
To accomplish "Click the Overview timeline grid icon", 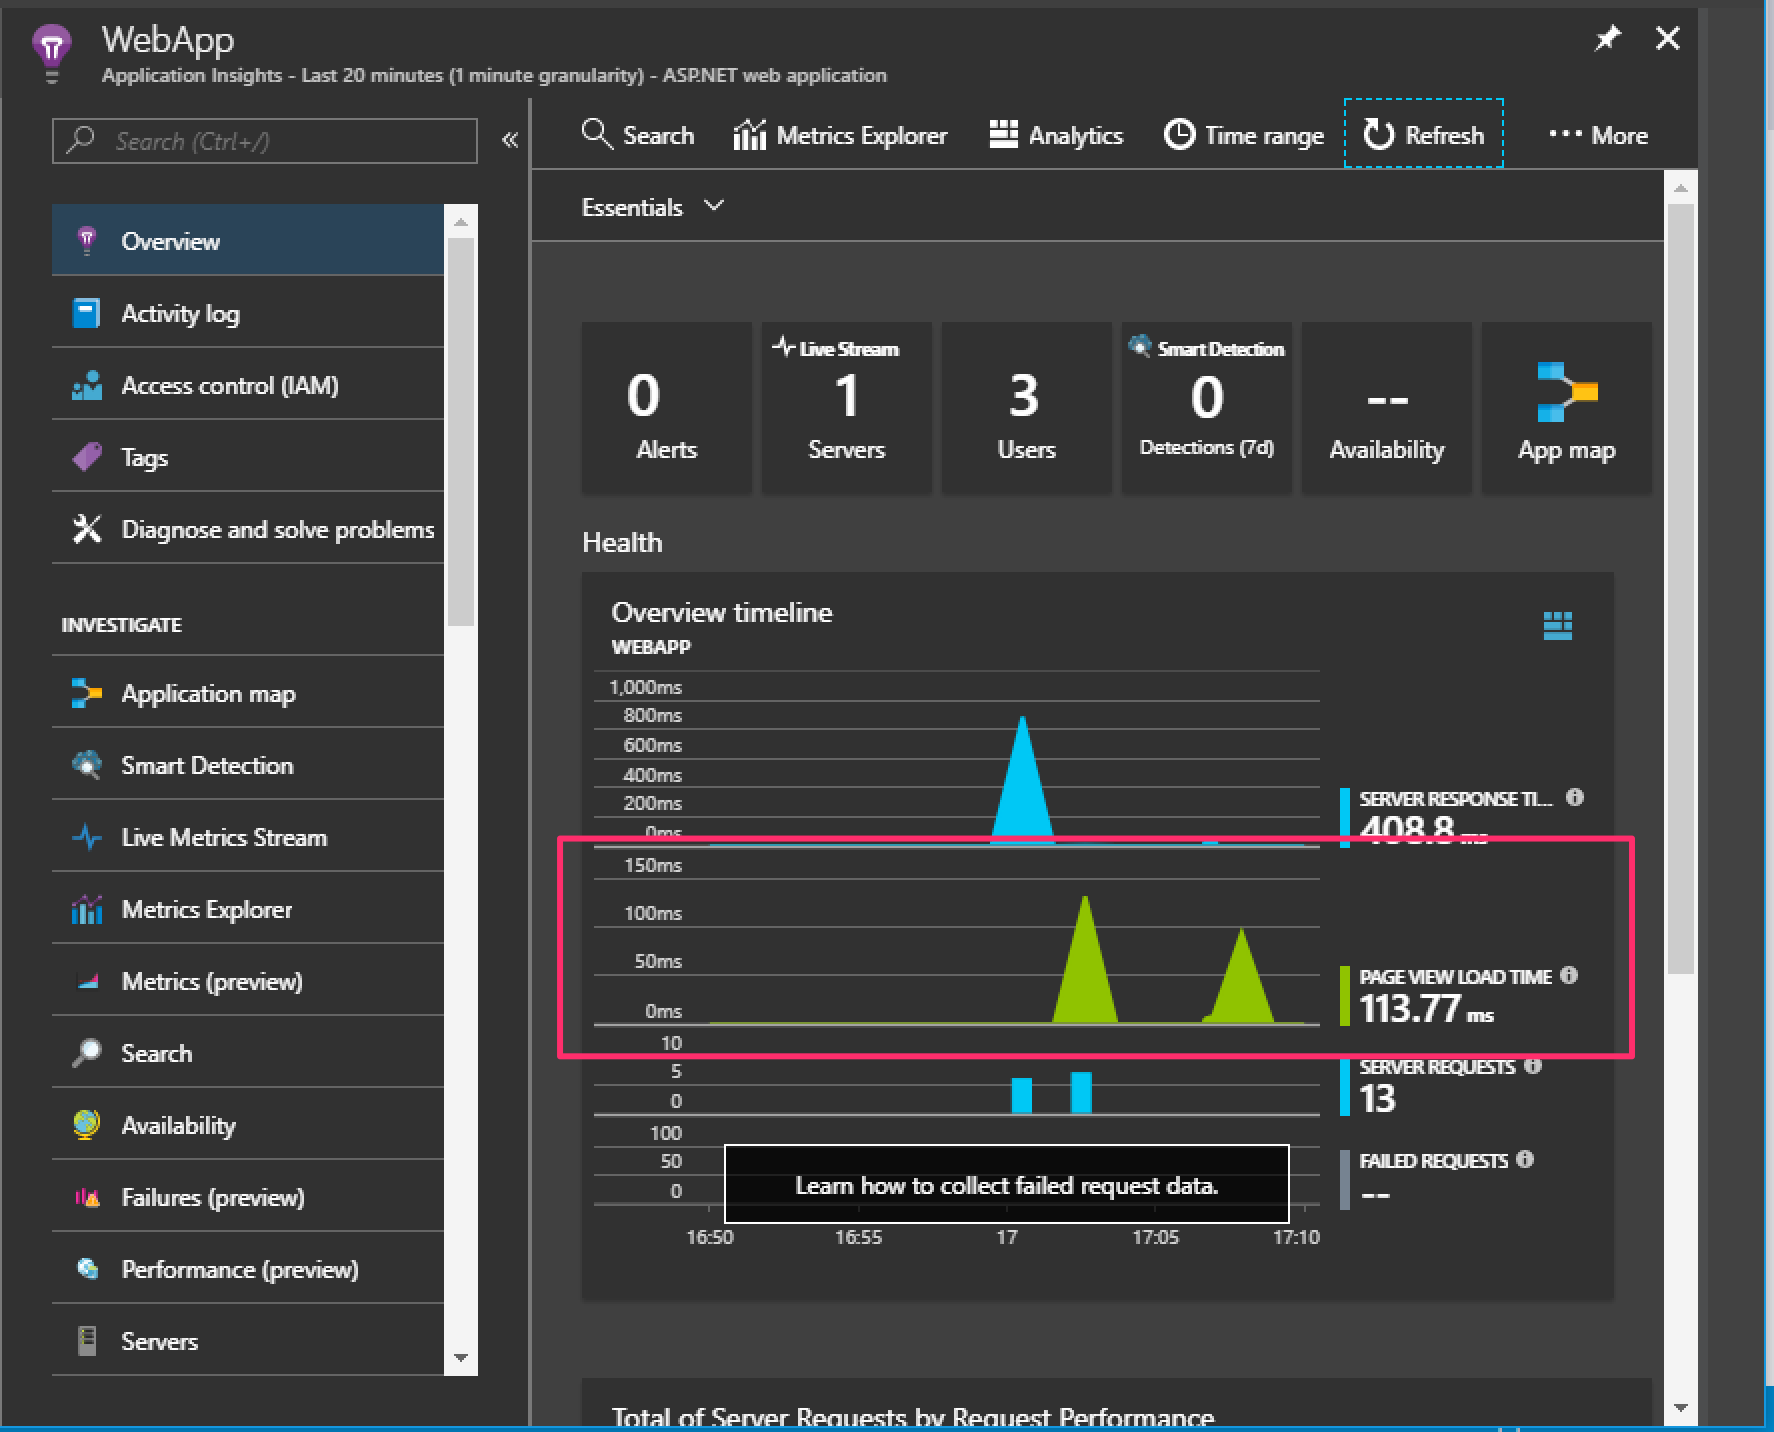I will [1557, 625].
